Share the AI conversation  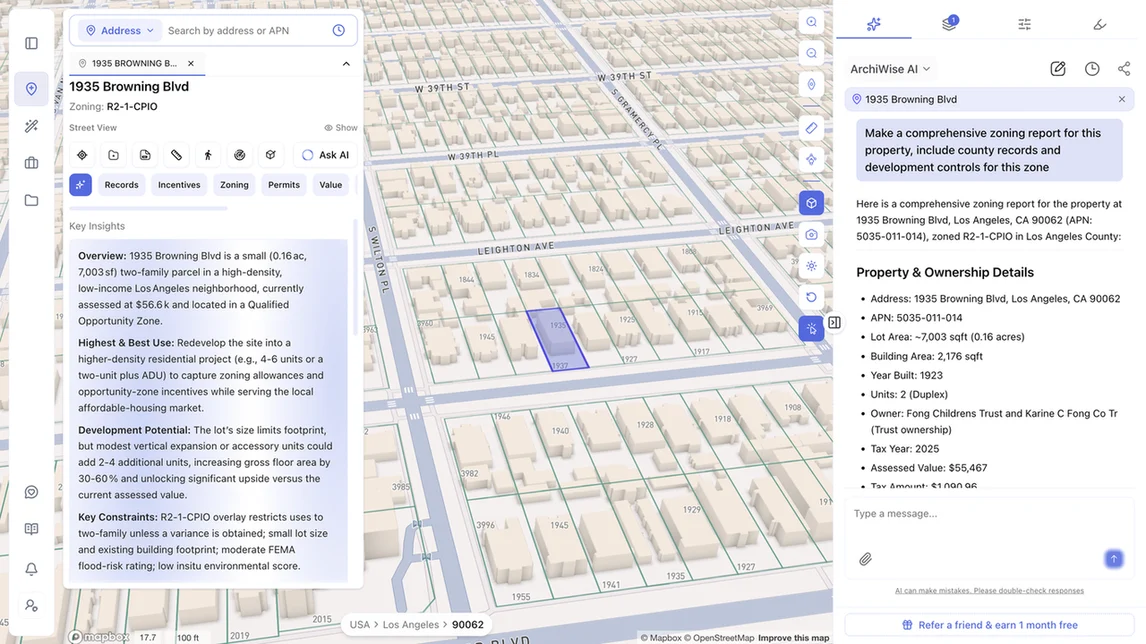coord(1123,69)
